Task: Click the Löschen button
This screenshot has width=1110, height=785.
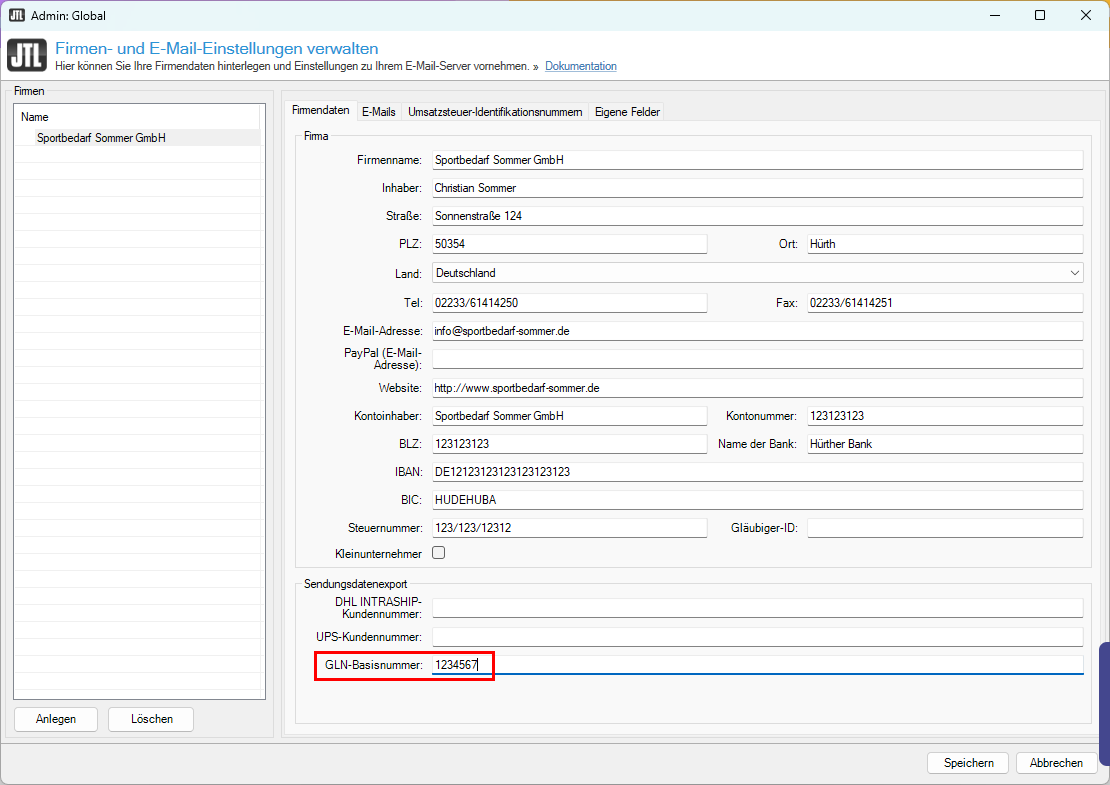Action: tap(150, 719)
